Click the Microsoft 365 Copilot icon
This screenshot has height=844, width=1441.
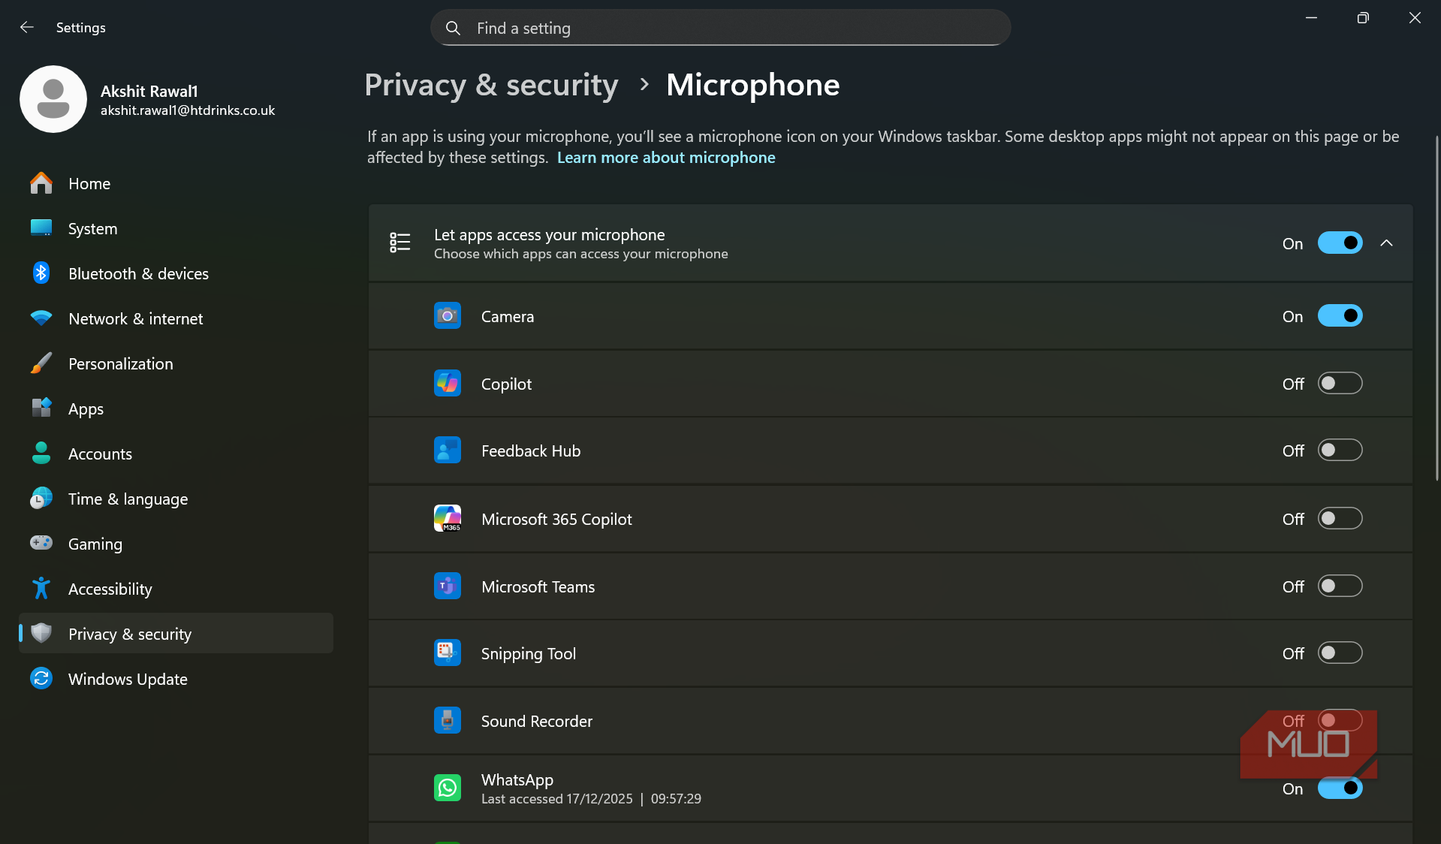pos(447,518)
